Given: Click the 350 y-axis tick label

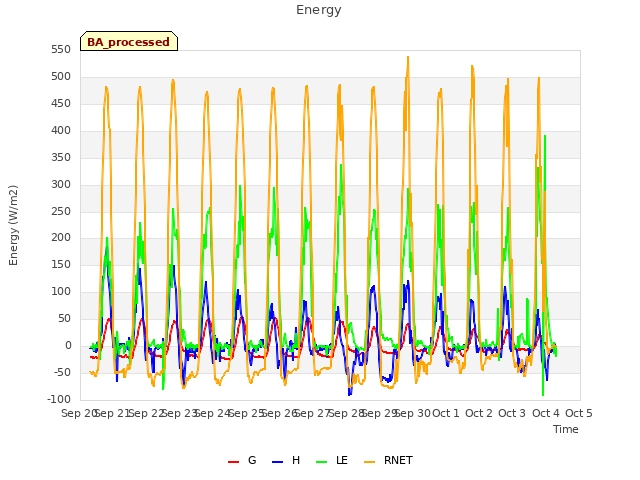Looking at the screenshot, I should tap(61, 158).
